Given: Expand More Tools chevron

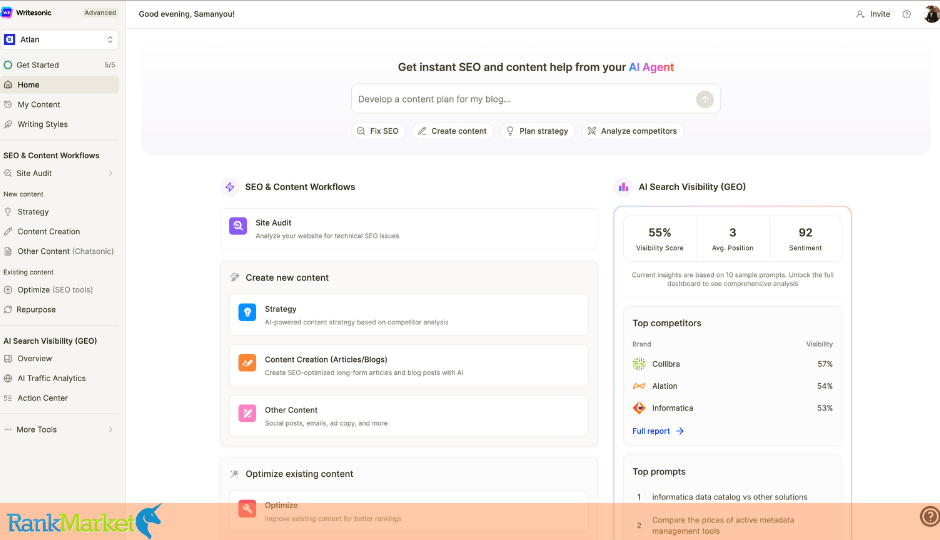Looking at the screenshot, I should (111, 430).
